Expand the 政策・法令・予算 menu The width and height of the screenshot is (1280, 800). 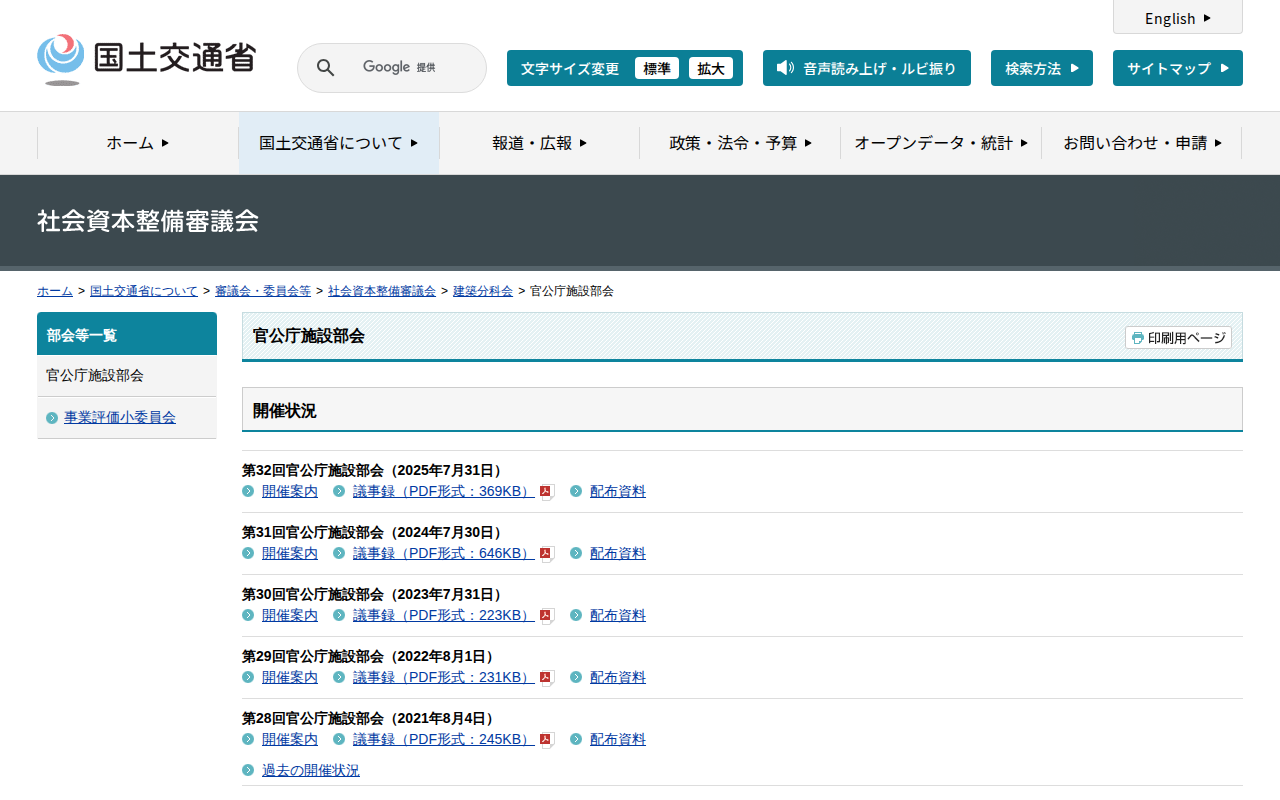(740, 143)
